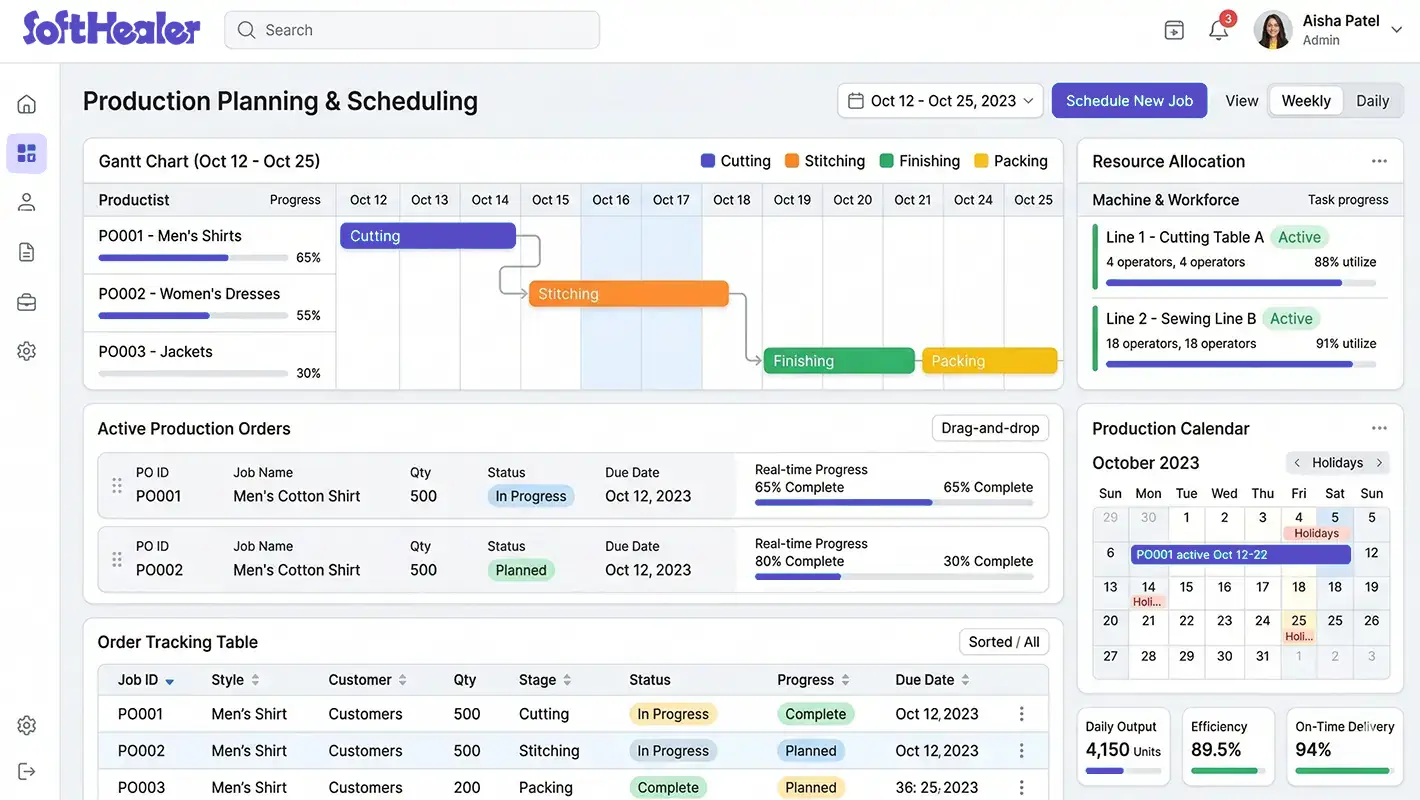Select the Dashboard grid icon in the sidebar

[x=26, y=153]
